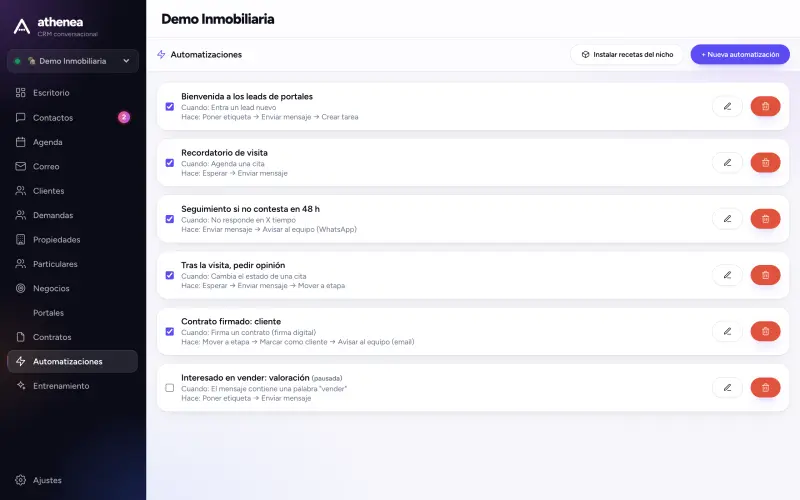The width and height of the screenshot is (800, 500).
Task: Toggle off Contrato firmado: cliente checkbox
Action: point(170,332)
